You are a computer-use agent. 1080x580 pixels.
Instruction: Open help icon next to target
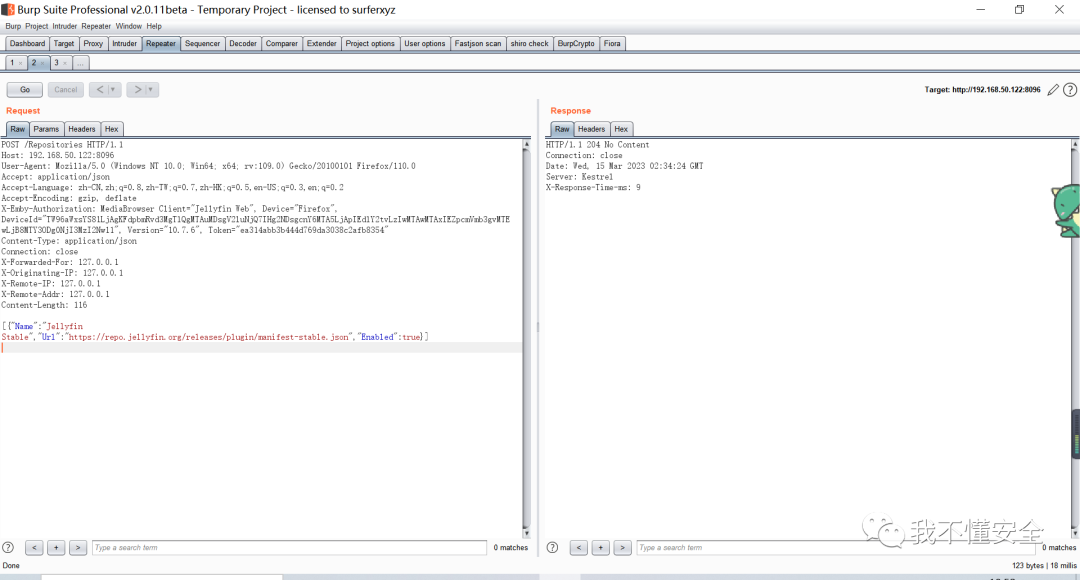(1070, 90)
